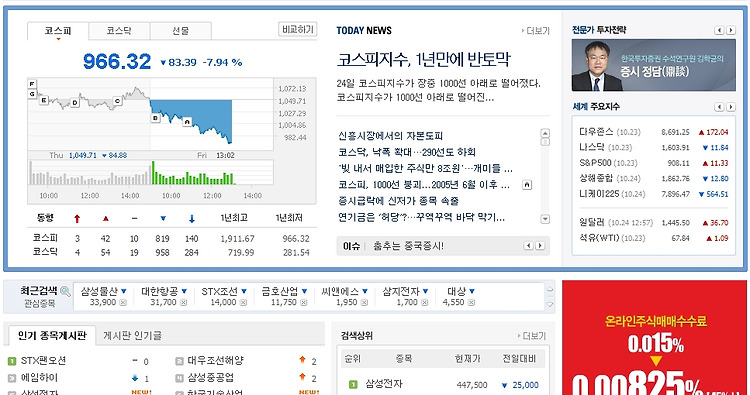Click the 비교하기 compare button
Viewport: 750px width, 395px height.
[x=297, y=30]
